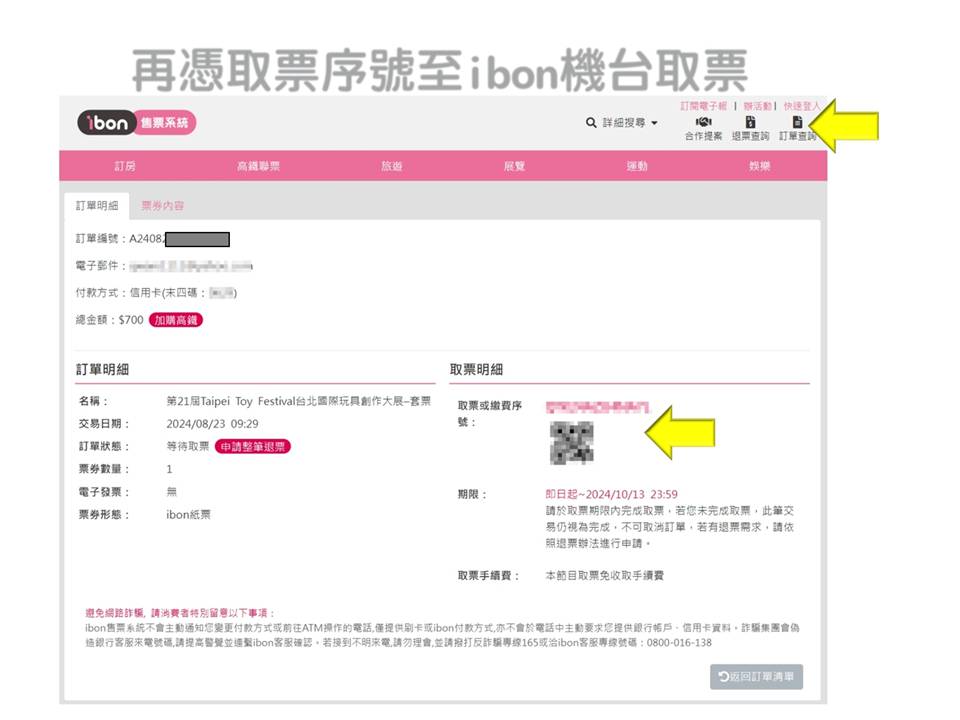Click the ibon 售票系統 logo

point(137,122)
